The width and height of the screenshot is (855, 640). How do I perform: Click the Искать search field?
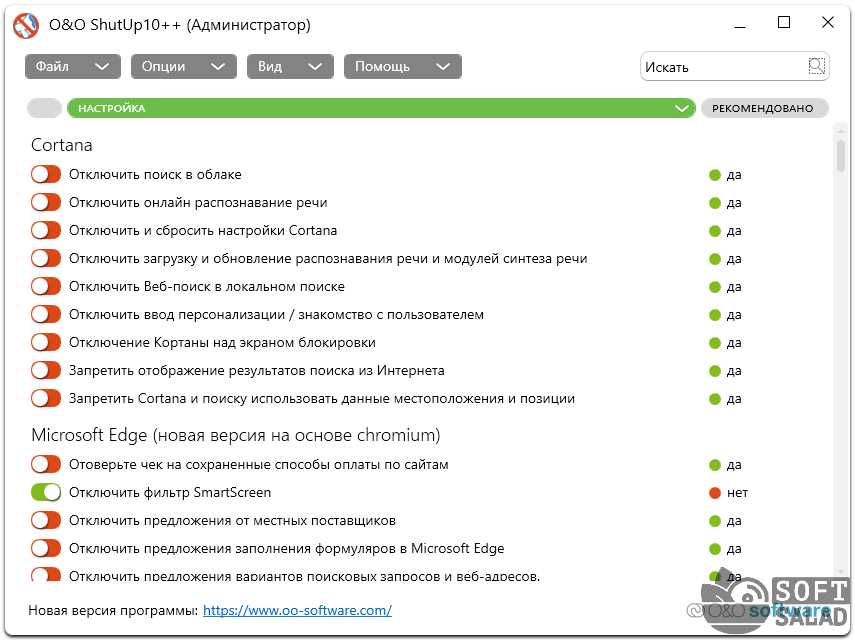click(x=722, y=67)
